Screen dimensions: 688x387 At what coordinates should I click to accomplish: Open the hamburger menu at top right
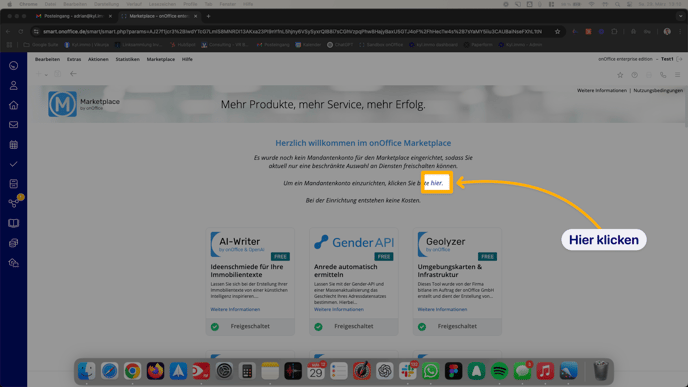pyautogui.click(x=677, y=75)
